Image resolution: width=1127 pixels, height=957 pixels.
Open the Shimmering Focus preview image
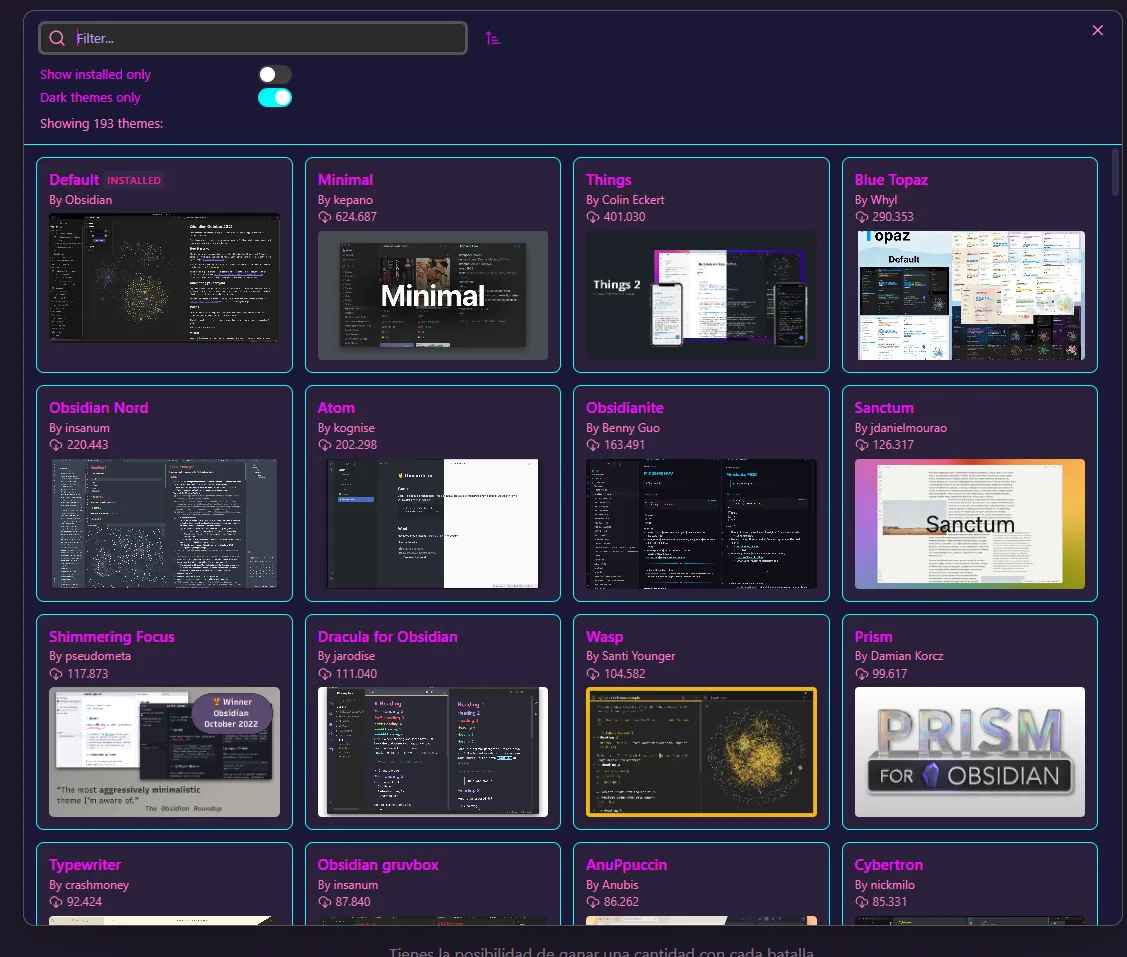(164, 751)
